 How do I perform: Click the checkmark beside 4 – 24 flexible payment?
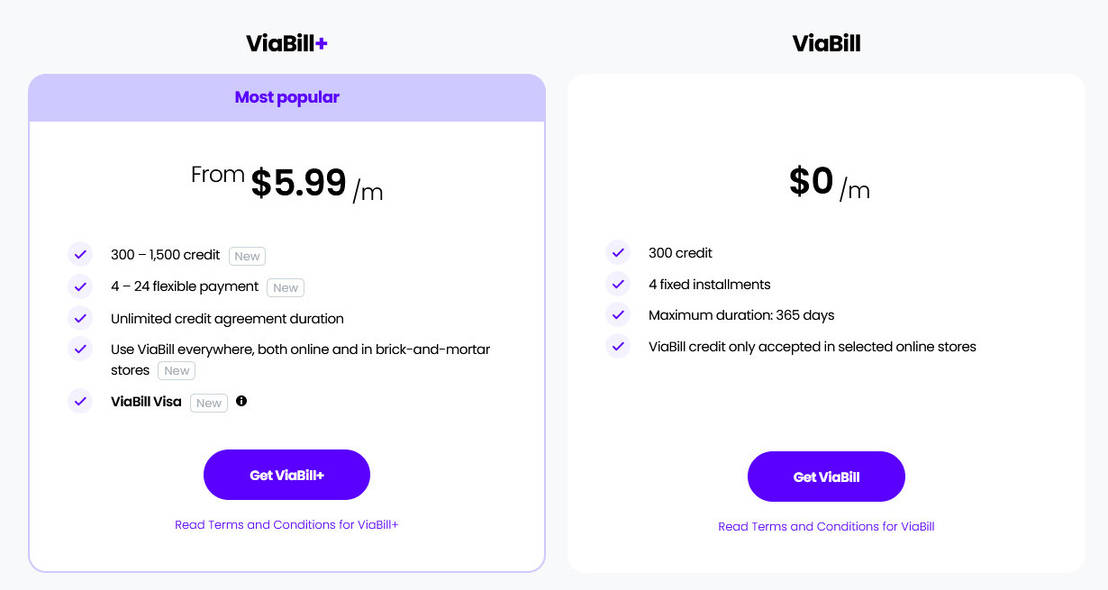80,286
